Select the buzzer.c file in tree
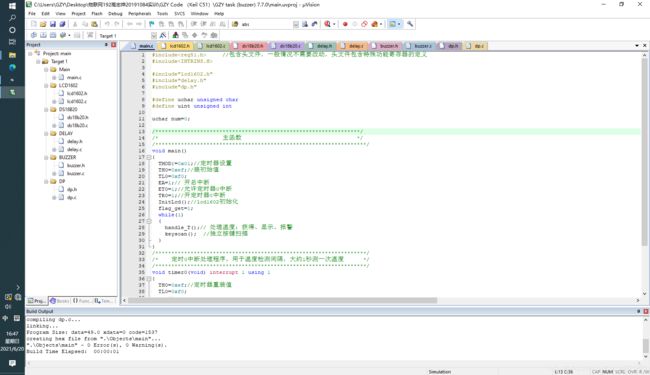Image resolution: width=650 pixels, height=375 pixels. point(75,173)
